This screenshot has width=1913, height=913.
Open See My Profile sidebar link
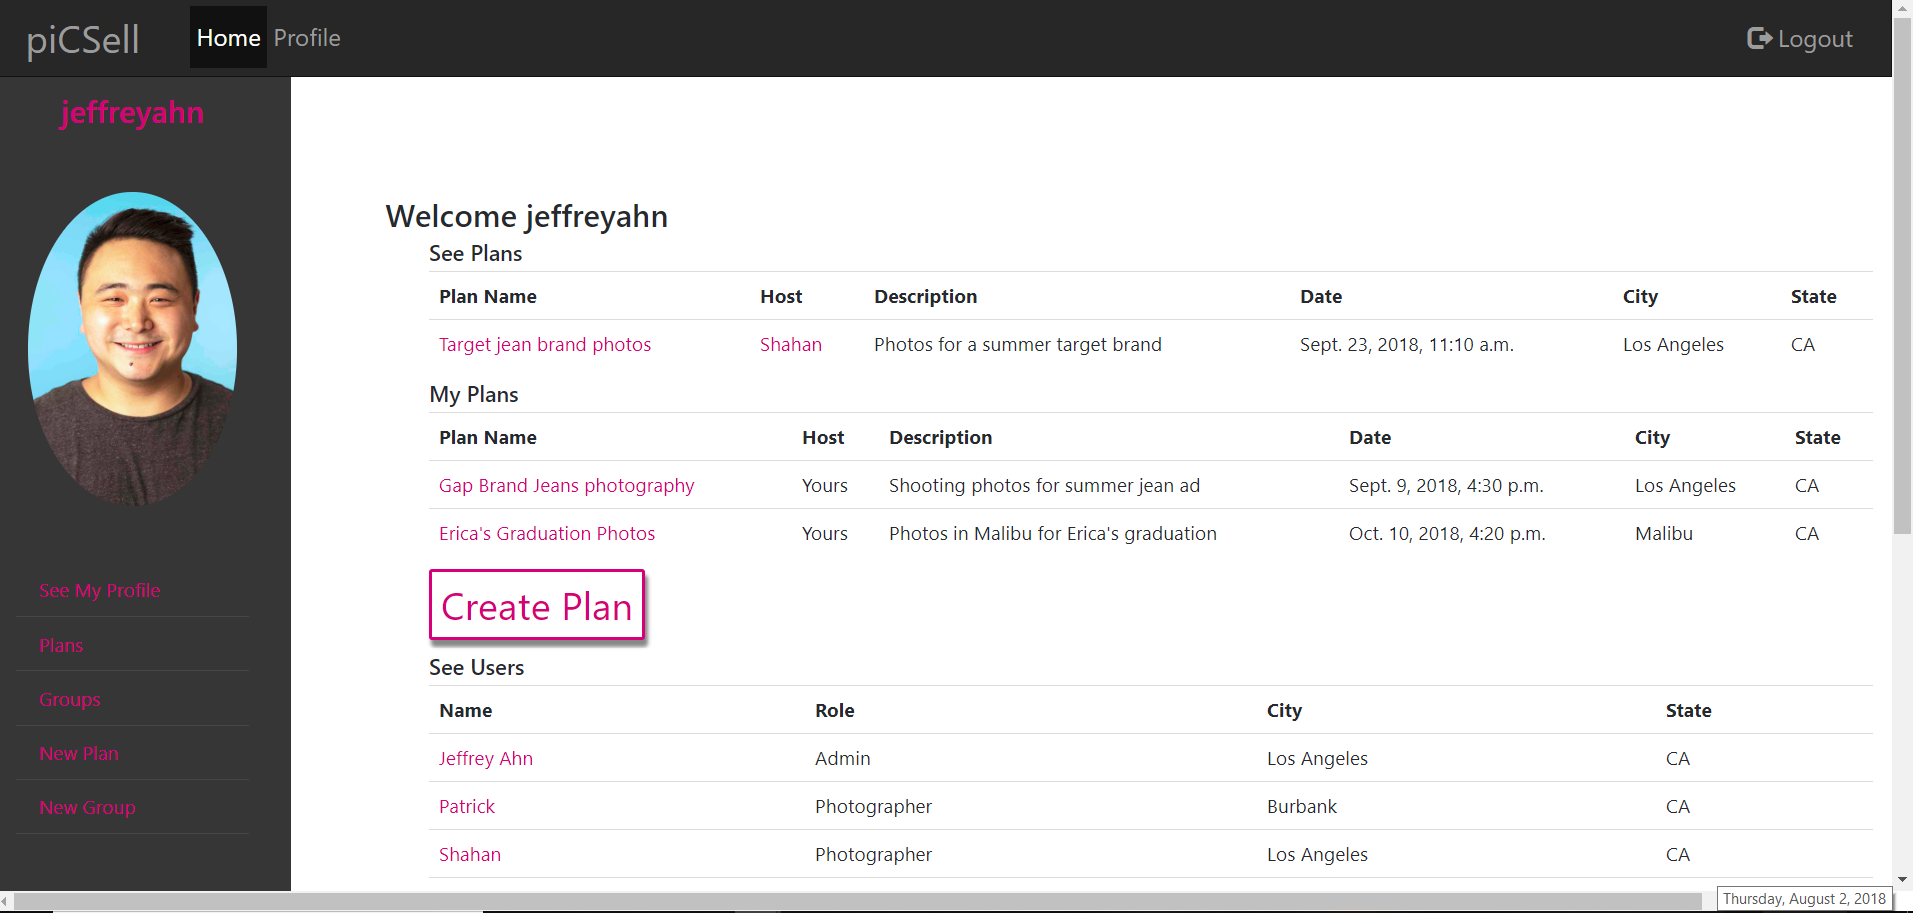(x=100, y=590)
